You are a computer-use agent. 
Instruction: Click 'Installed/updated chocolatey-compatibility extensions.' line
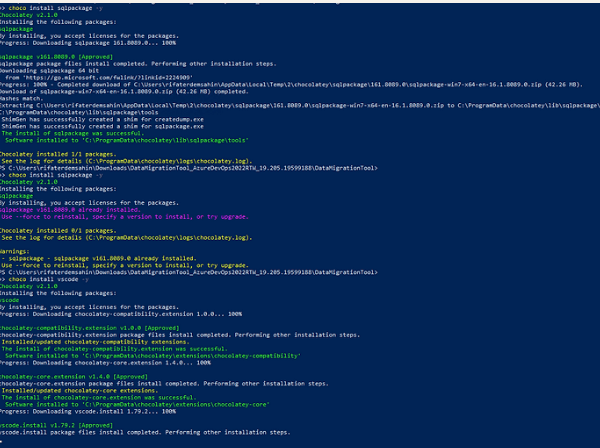click(96, 342)
